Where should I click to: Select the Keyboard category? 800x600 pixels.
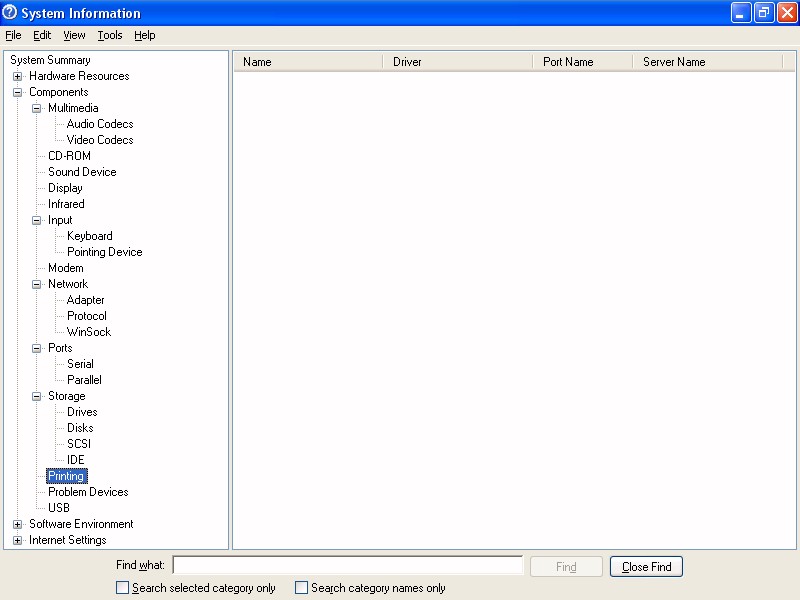click(90, 236)
